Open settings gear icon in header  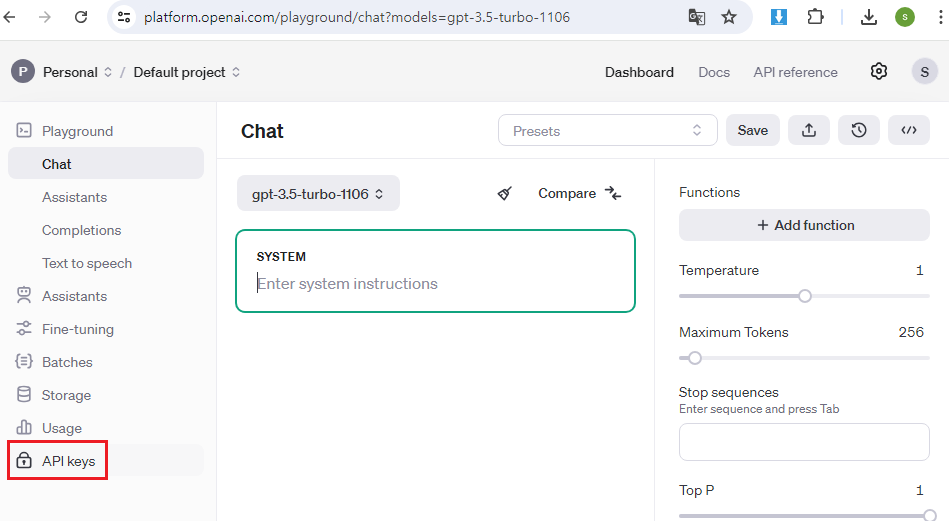click(x=879, y=71)
